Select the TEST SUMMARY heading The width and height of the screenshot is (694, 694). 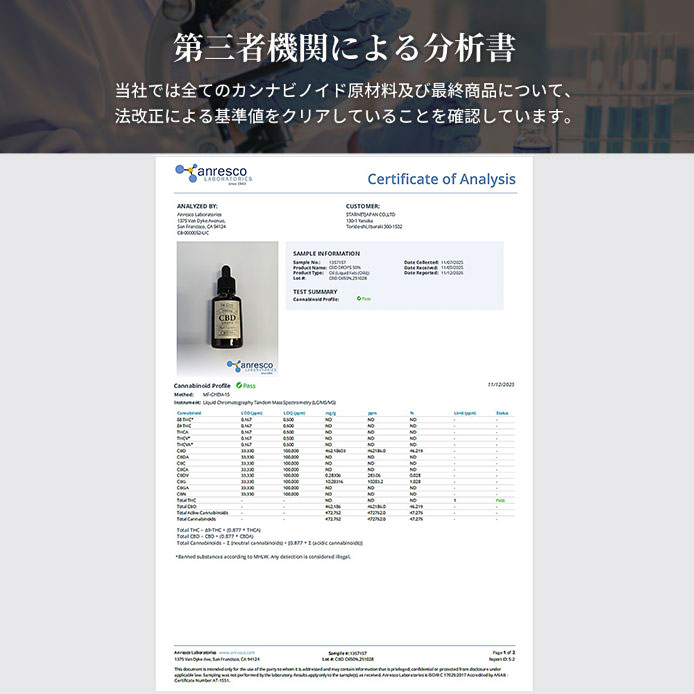(x=315, y=292)
